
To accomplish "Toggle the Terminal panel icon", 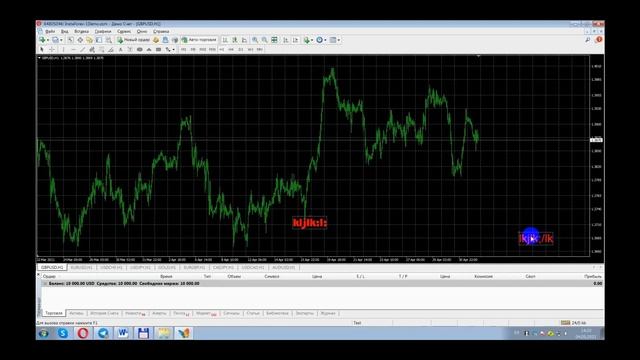I will coord(99,40).
